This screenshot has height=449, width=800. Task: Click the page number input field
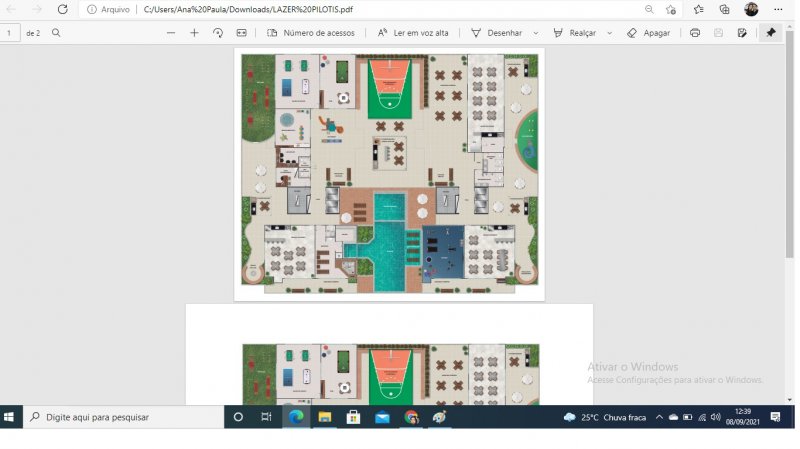click(10, 33)
